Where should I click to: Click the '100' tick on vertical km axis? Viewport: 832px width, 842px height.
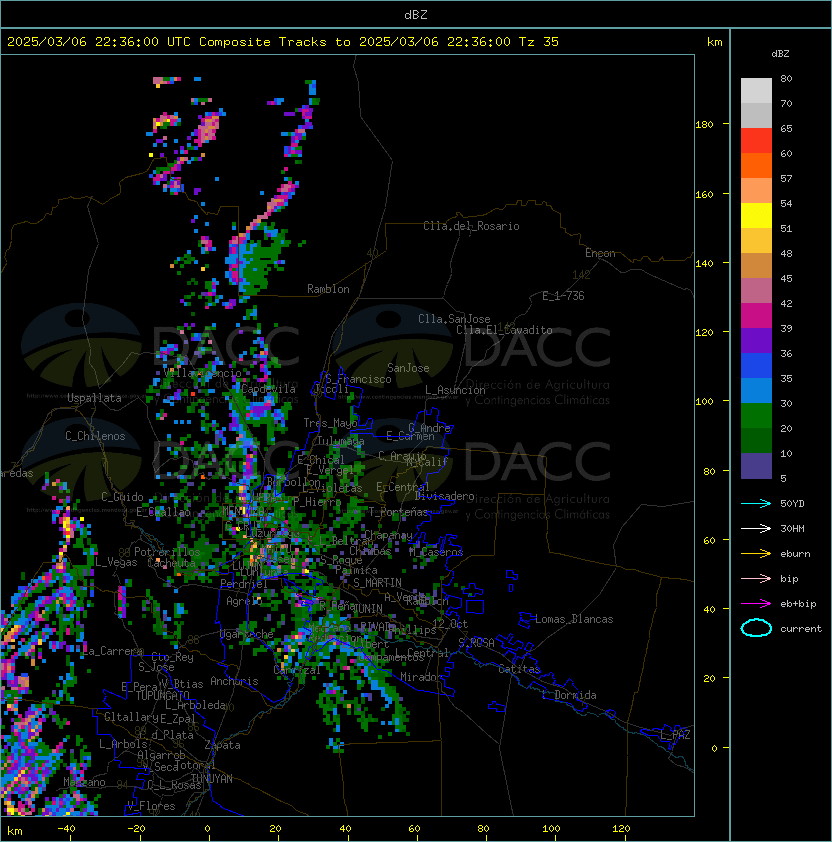(704, 402)
